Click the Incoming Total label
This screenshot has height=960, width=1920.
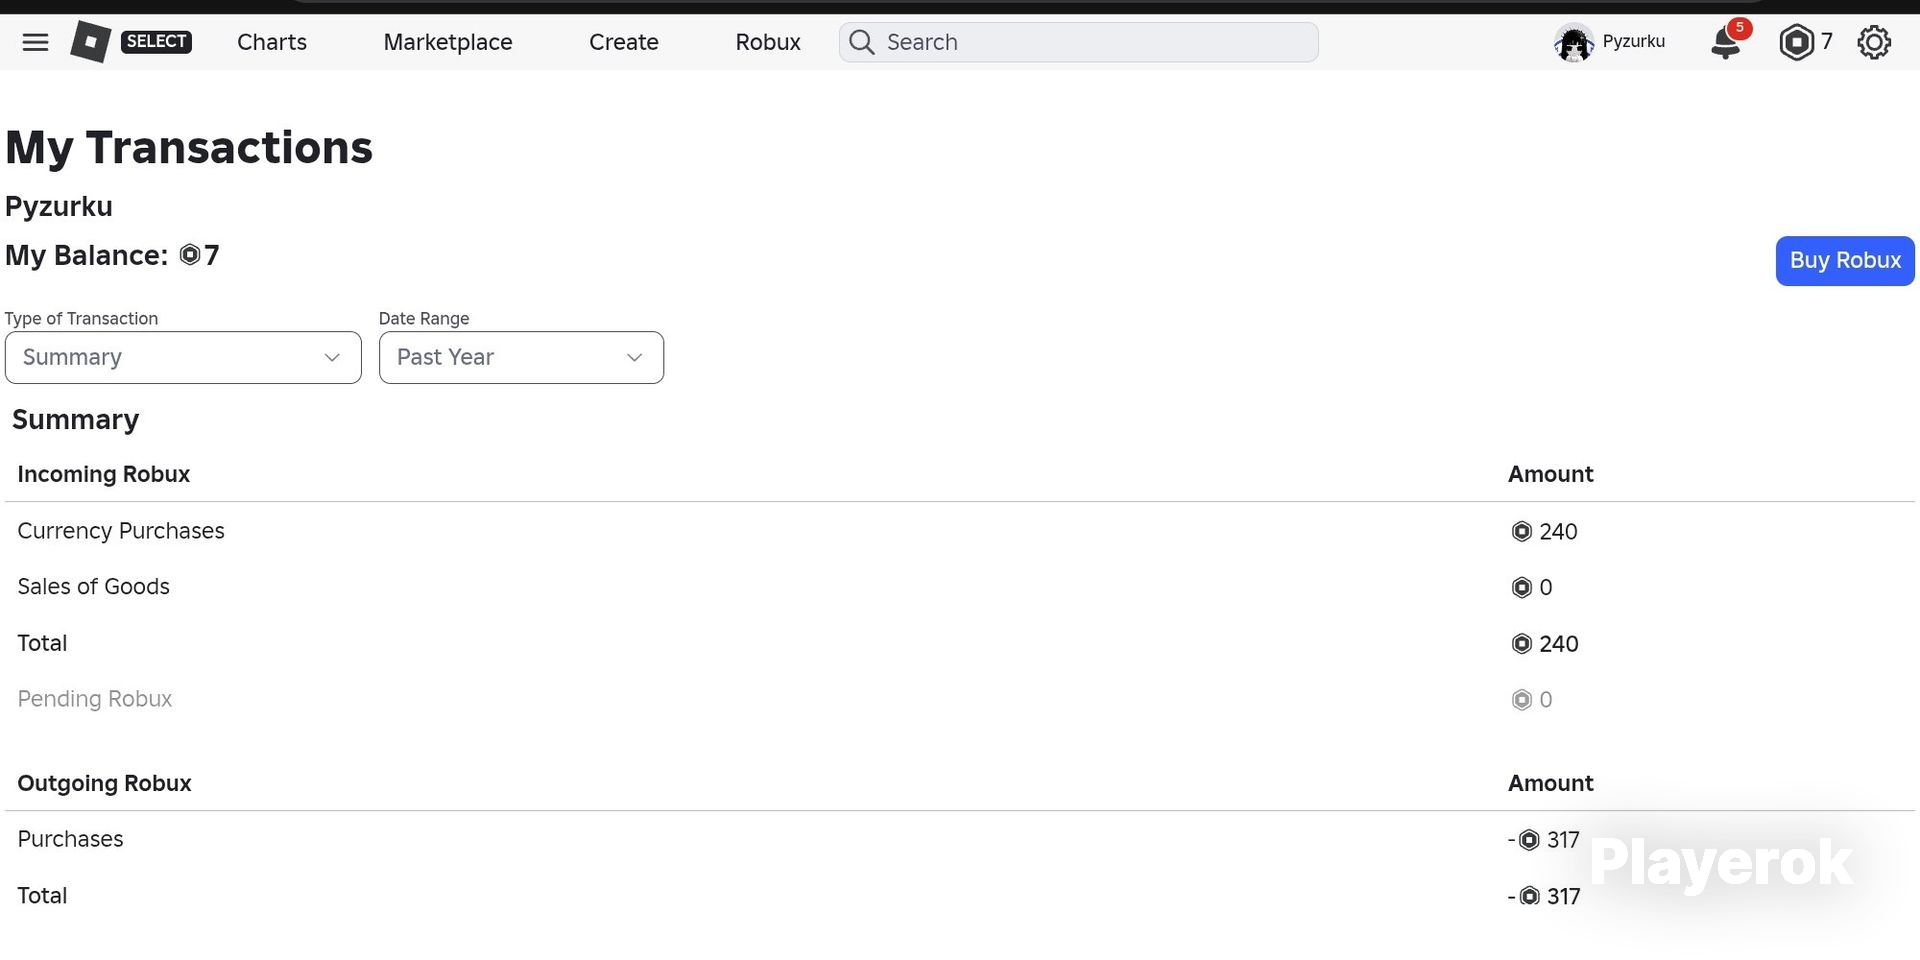42,643
